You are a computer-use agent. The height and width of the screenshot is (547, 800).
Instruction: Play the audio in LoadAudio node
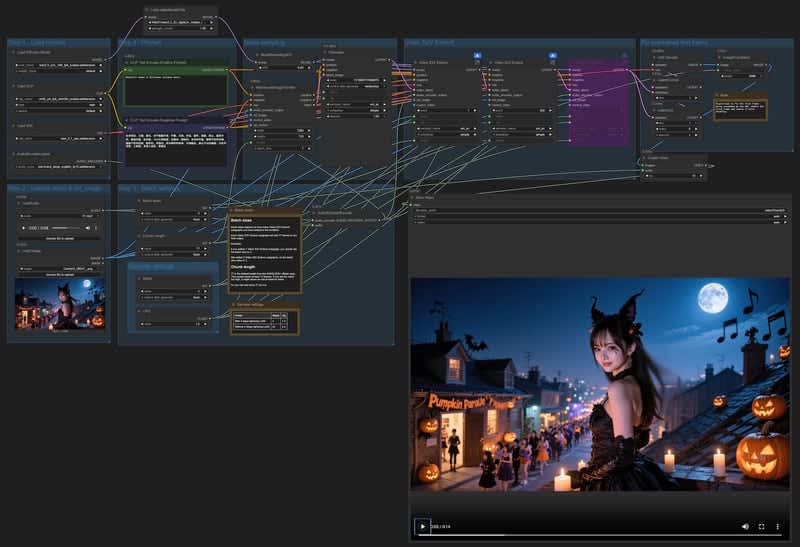[24, 228]
